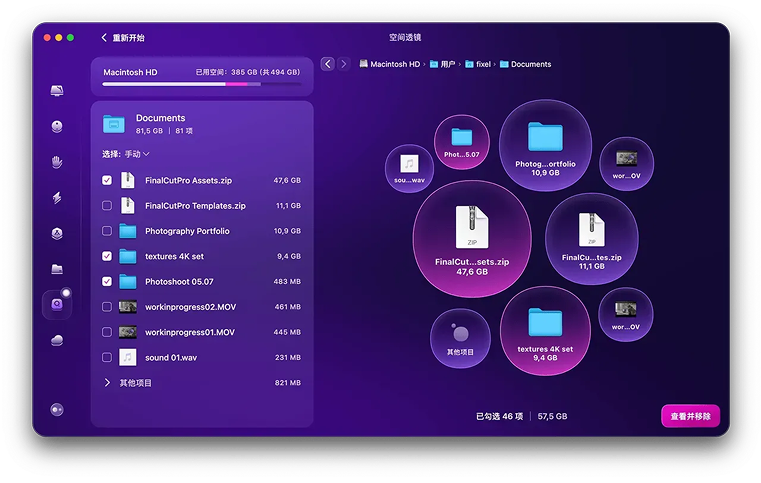Click workinprogress01.MOV thumbnail in list
Screen dimensions: 761x483
(x=128, y=332)
